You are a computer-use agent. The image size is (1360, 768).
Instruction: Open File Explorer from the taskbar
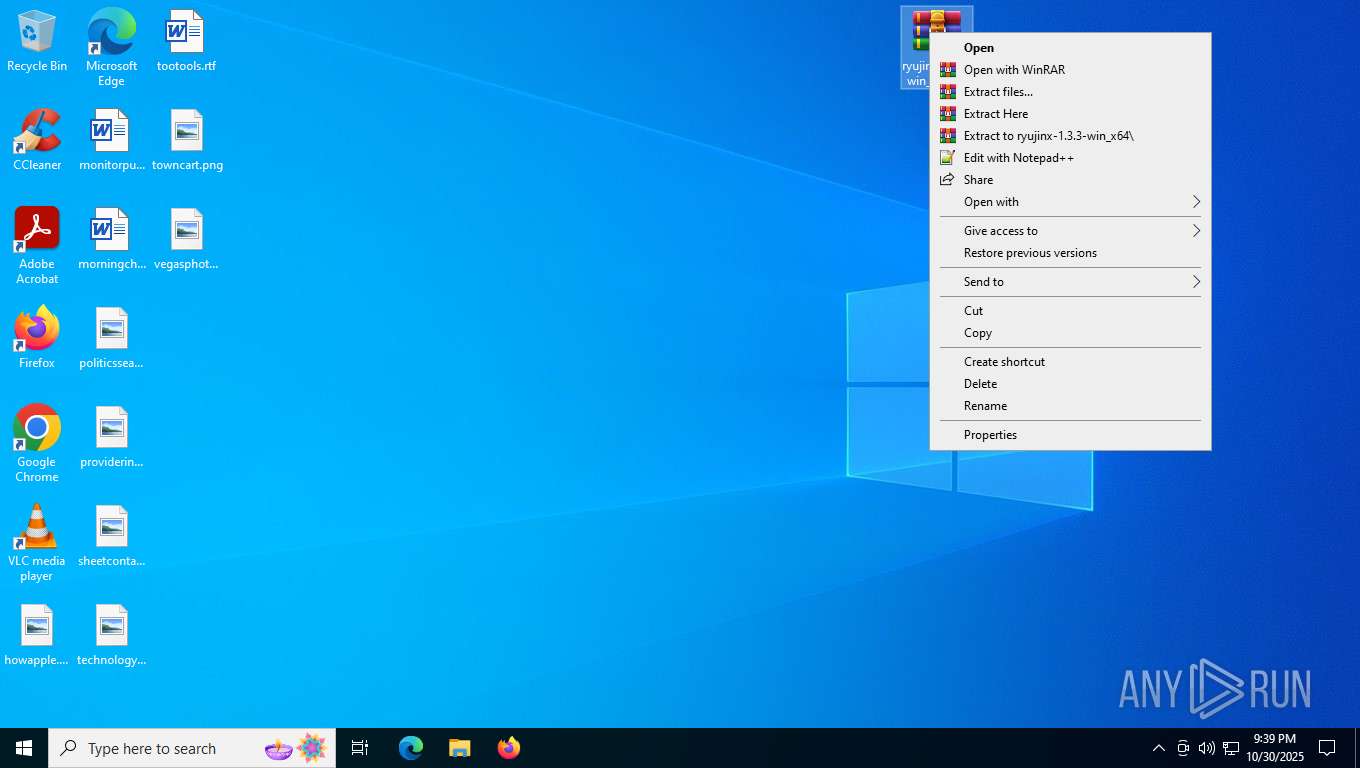(x=459, y=748)
